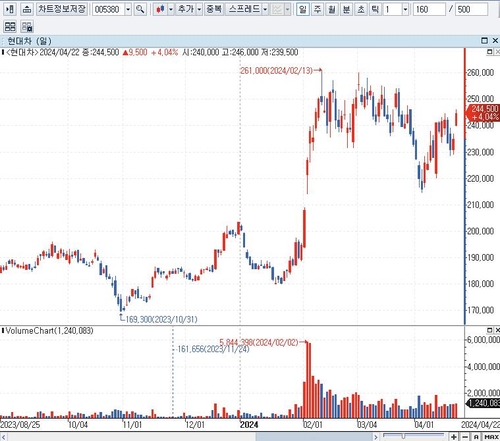Zoom in with the plus icon
500x441 pixels.
click(x=454, y=437)
